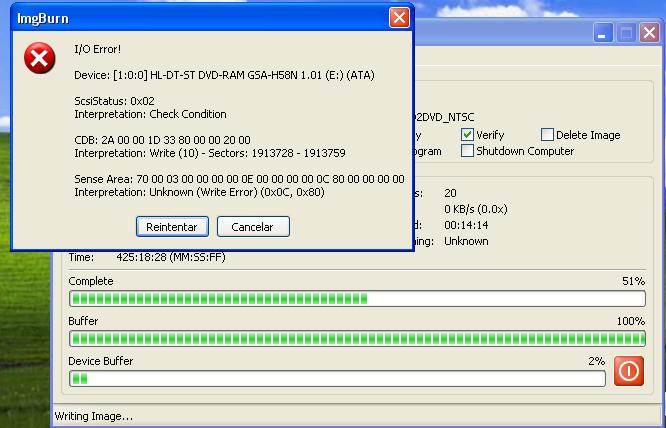
Task: Click the Sense Area hex line
Action: pos(239,179)
